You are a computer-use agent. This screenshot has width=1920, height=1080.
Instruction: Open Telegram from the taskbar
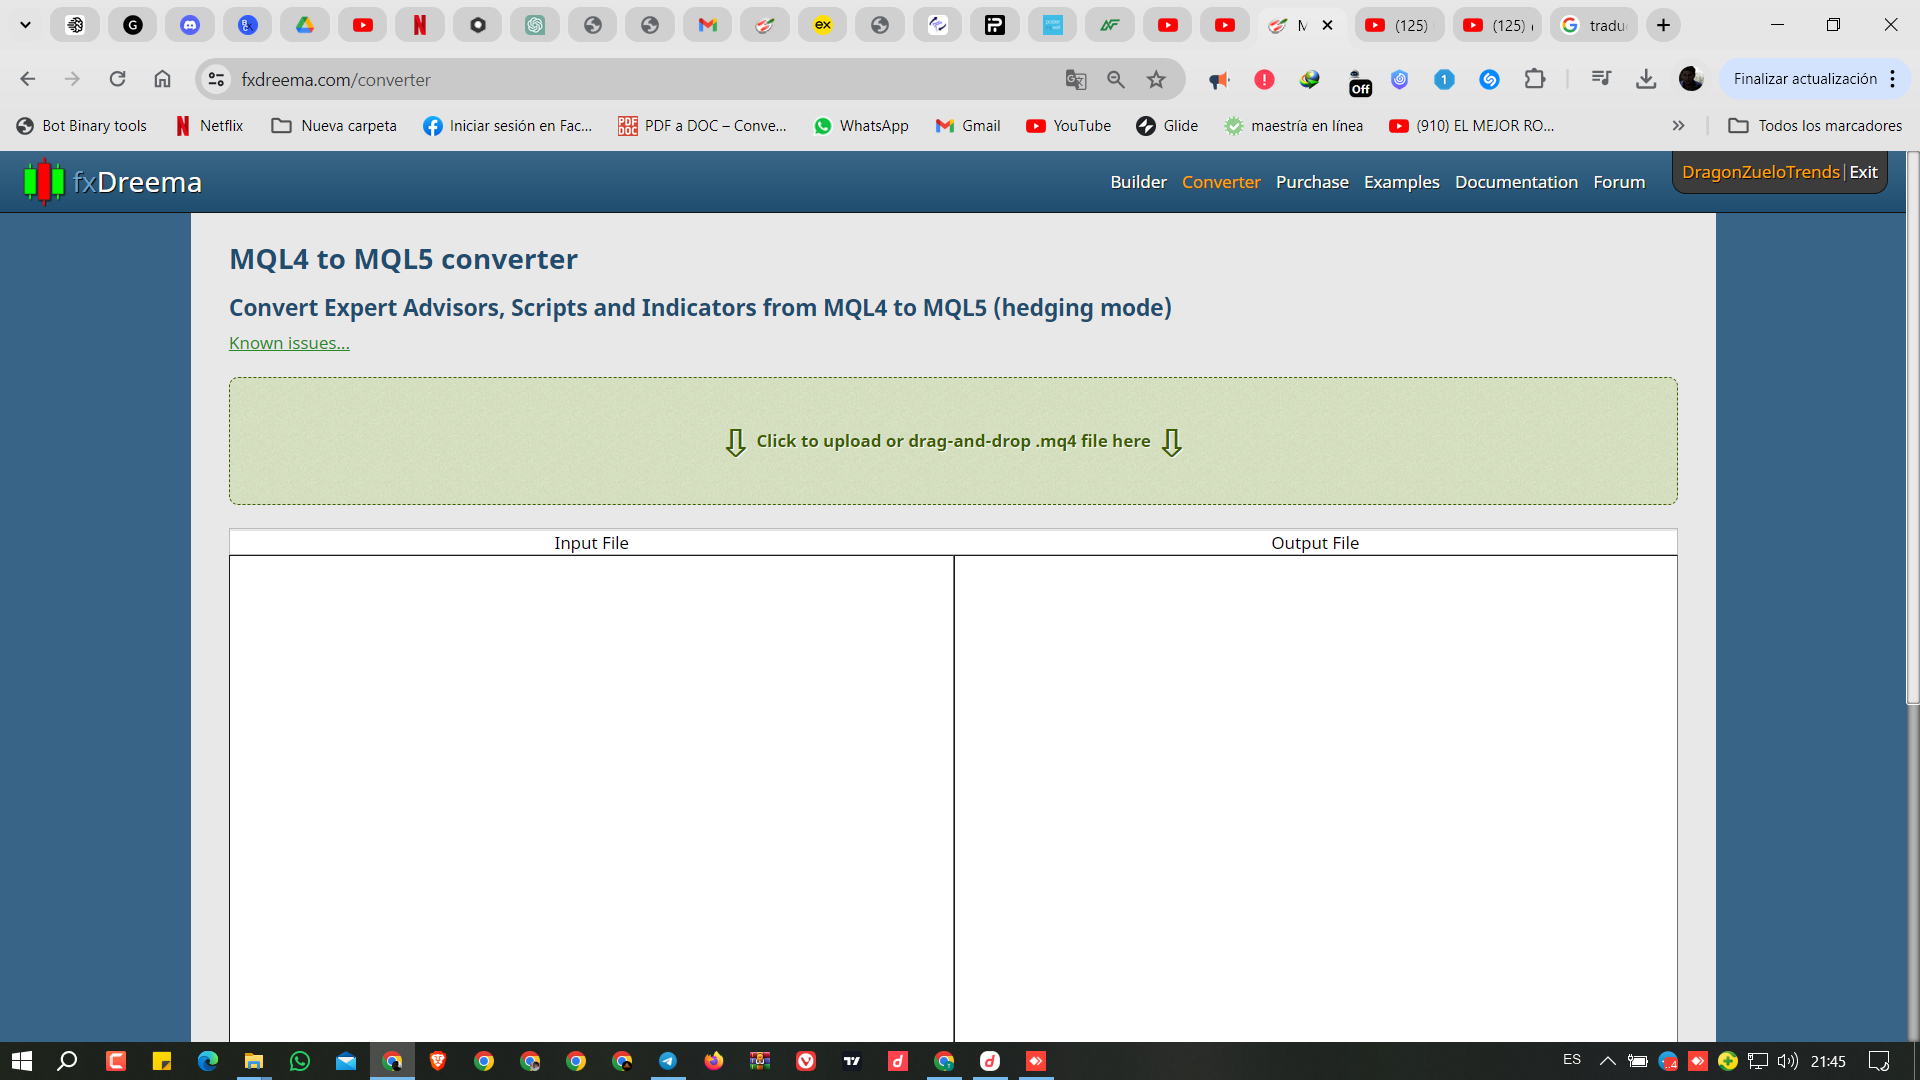[x=668, y=1061]
